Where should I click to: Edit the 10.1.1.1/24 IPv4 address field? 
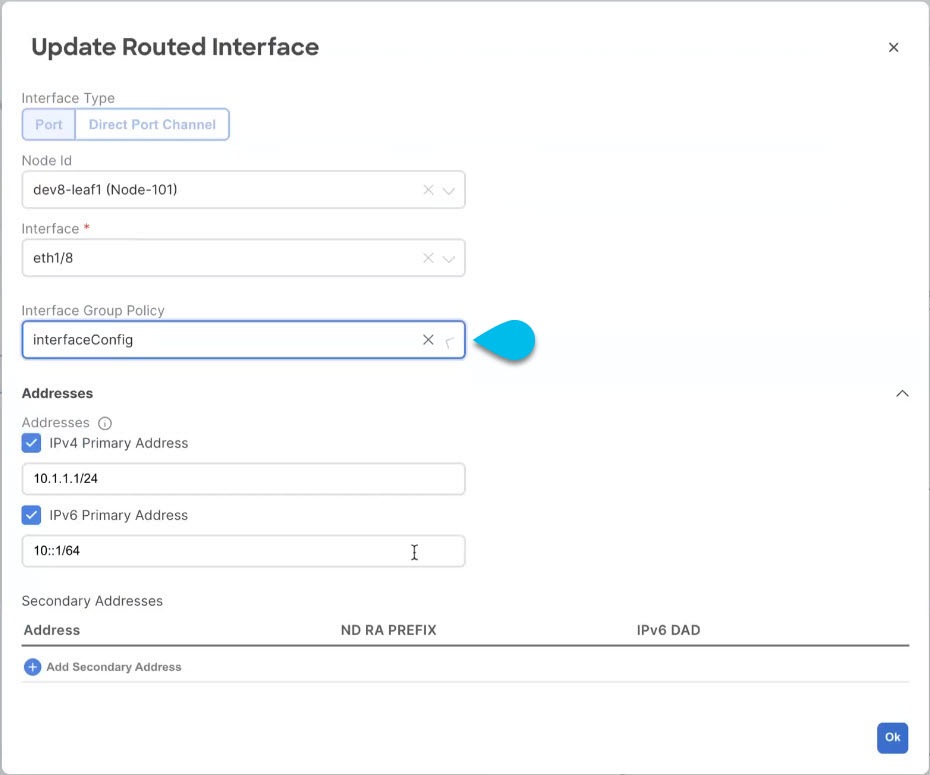(x=243, y=479)
